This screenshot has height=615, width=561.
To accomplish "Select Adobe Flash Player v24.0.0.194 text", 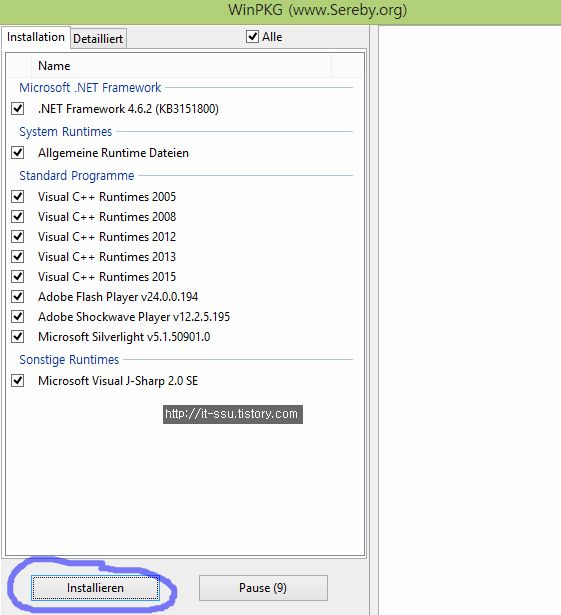I will 118,297.
